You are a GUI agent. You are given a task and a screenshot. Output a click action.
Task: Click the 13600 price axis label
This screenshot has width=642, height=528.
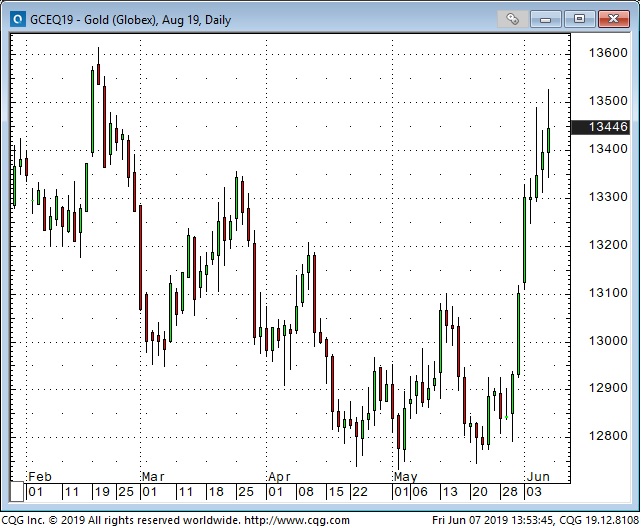608,53
